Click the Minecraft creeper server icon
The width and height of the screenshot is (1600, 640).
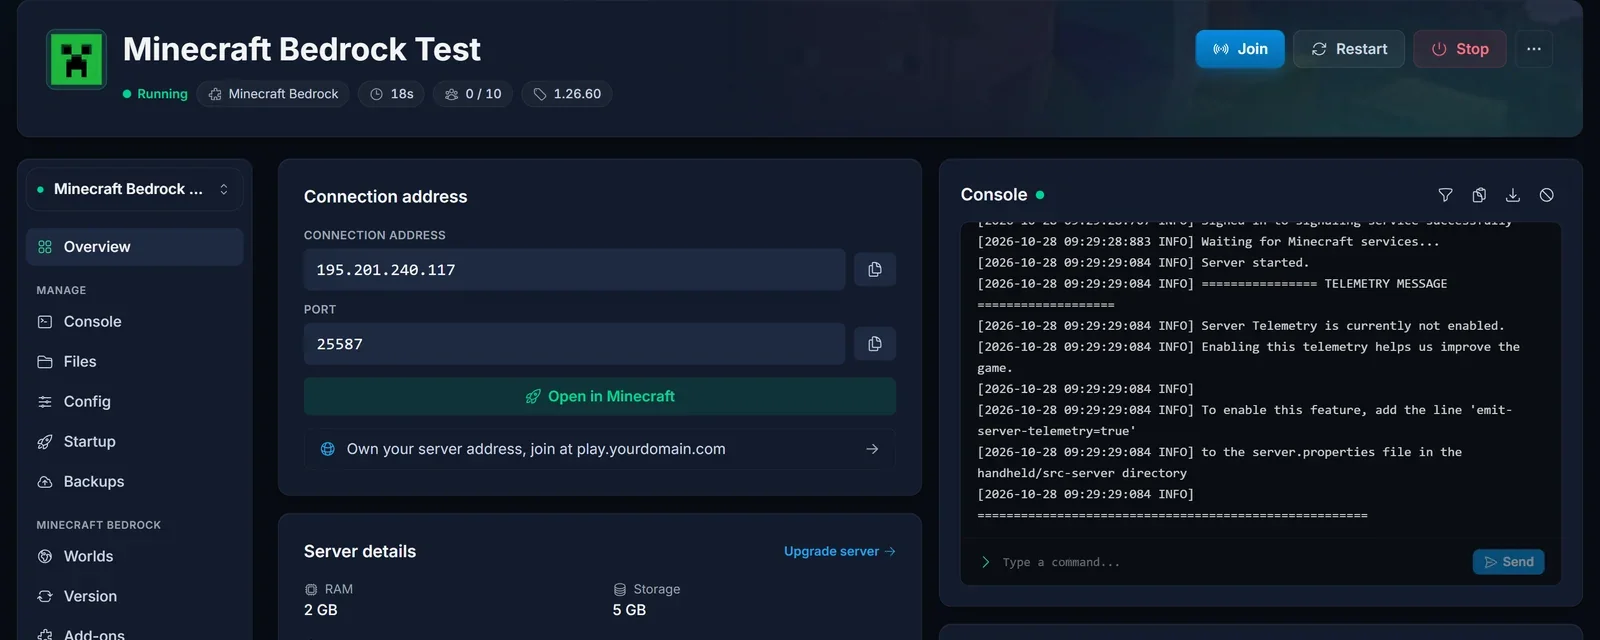(77, 59)
